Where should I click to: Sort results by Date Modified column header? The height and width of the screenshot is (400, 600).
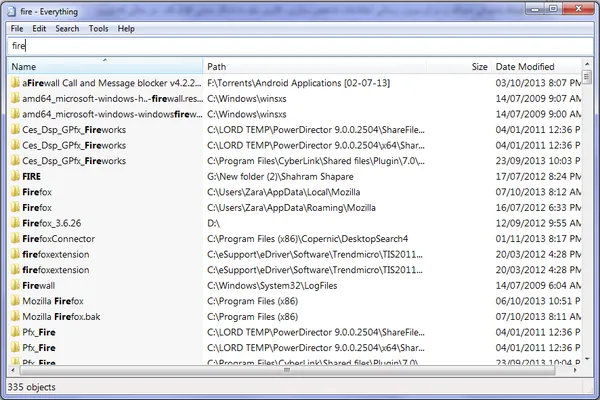point(536,66)
